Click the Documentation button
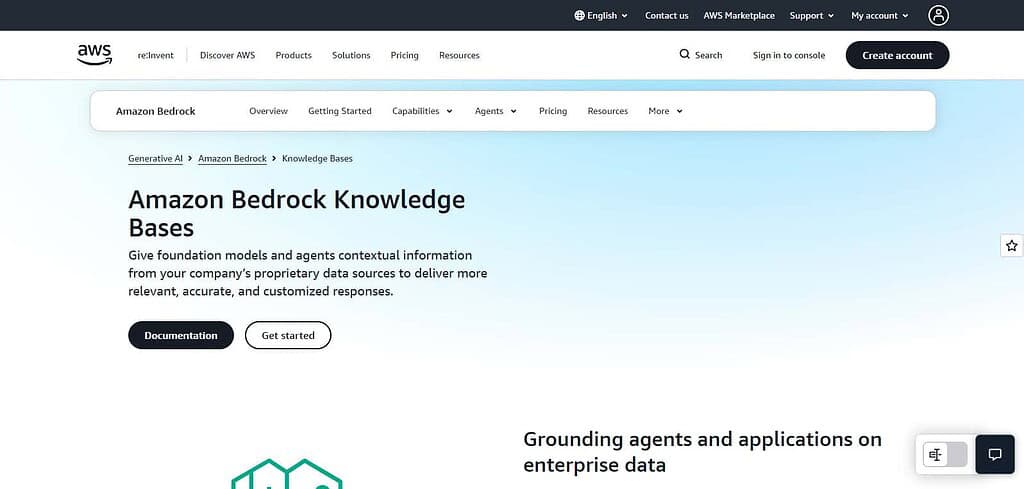Screen dimensions: 1024x489 (181, 335)
